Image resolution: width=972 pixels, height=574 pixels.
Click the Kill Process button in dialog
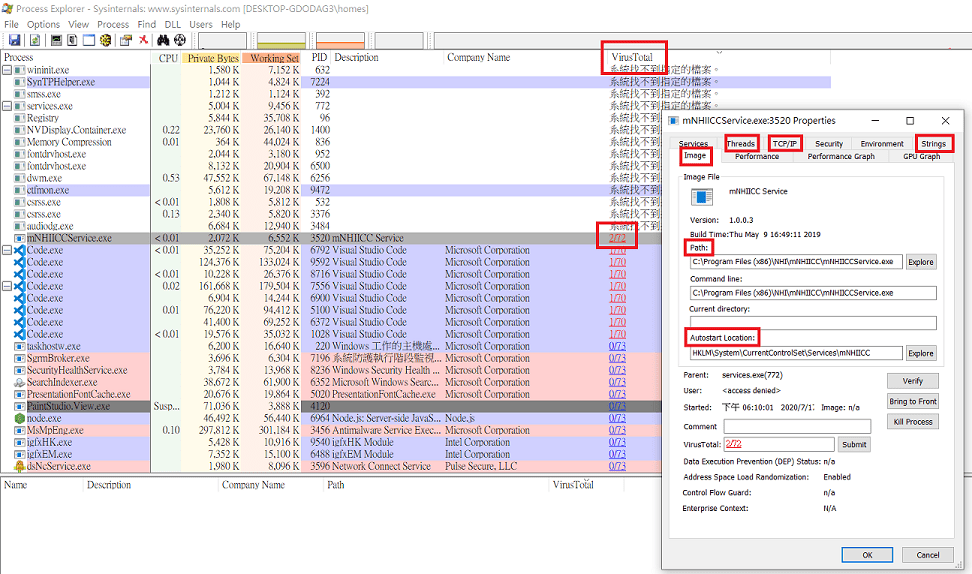tap(912, 422)
